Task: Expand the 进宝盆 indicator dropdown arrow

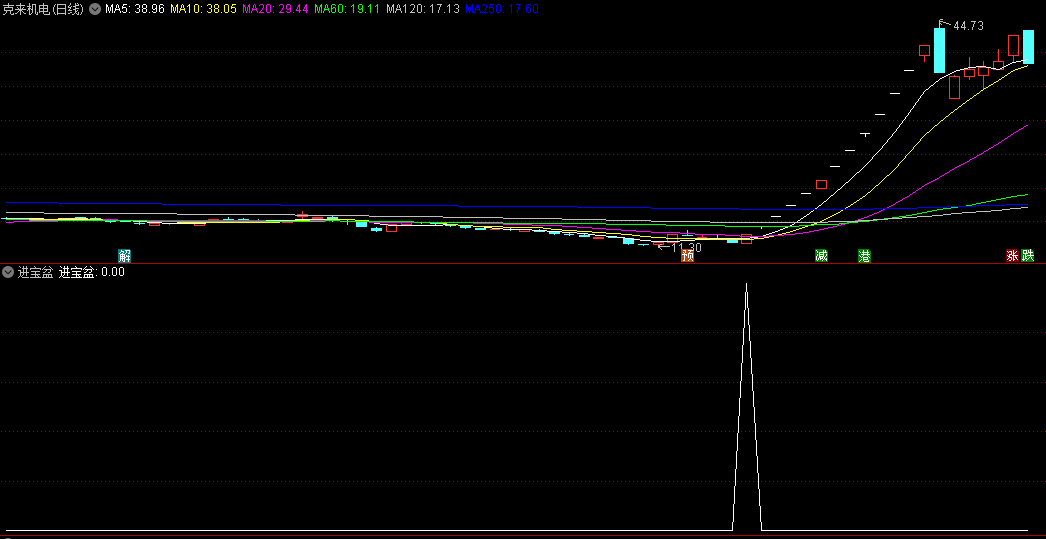Action: (8, 272)
